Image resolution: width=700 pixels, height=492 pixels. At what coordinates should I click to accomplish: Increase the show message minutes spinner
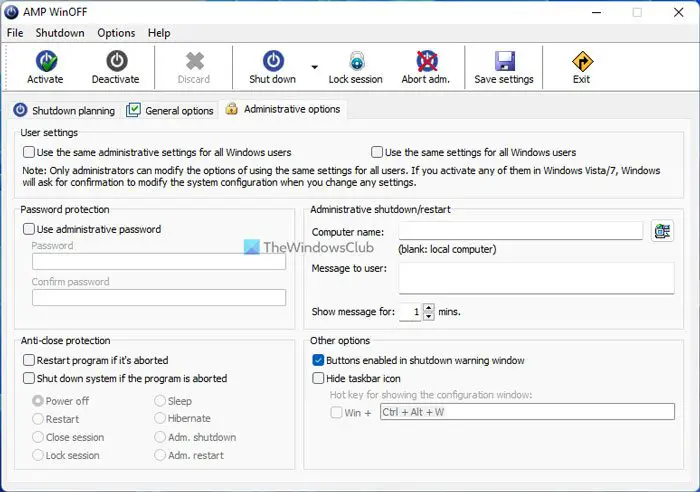[x=429, y=308]
